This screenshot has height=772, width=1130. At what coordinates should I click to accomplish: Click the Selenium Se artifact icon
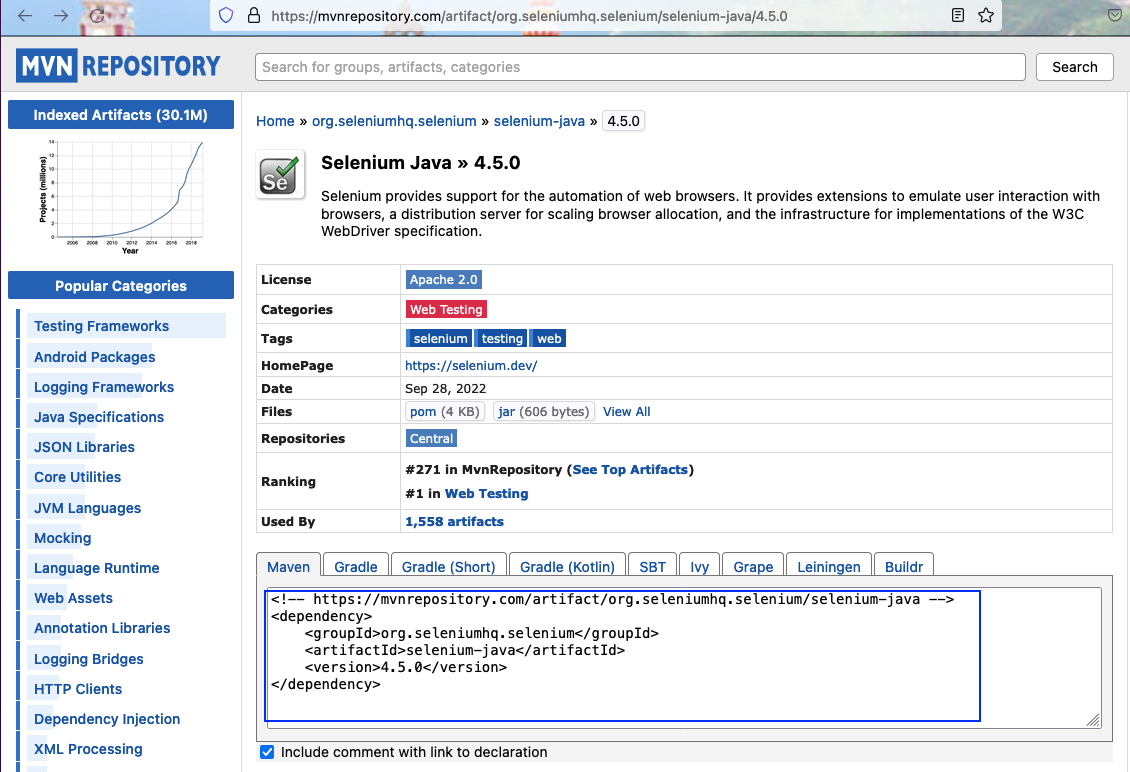pos(280,174)
